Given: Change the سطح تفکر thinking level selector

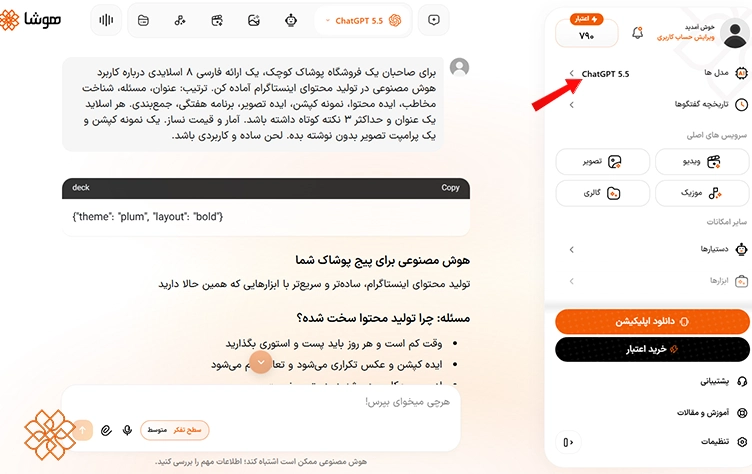Looking at the screenshot, I should tap(175, 430).
